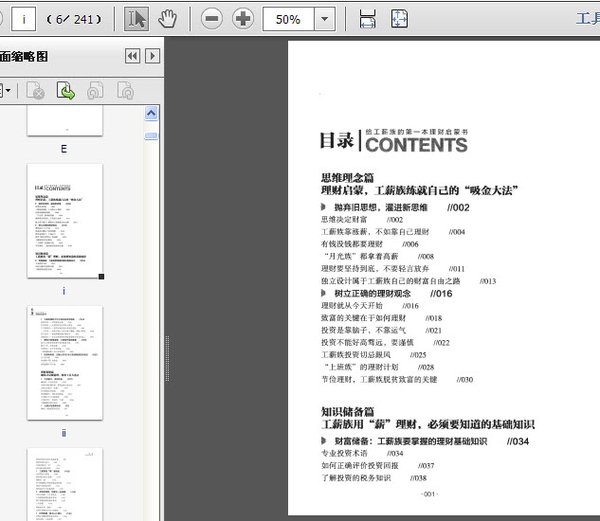Image resolution: width=600 pixels, height=521 pixels.
Task: Click the delete page icon in thumbnails panel
Action: pos(36,91)
